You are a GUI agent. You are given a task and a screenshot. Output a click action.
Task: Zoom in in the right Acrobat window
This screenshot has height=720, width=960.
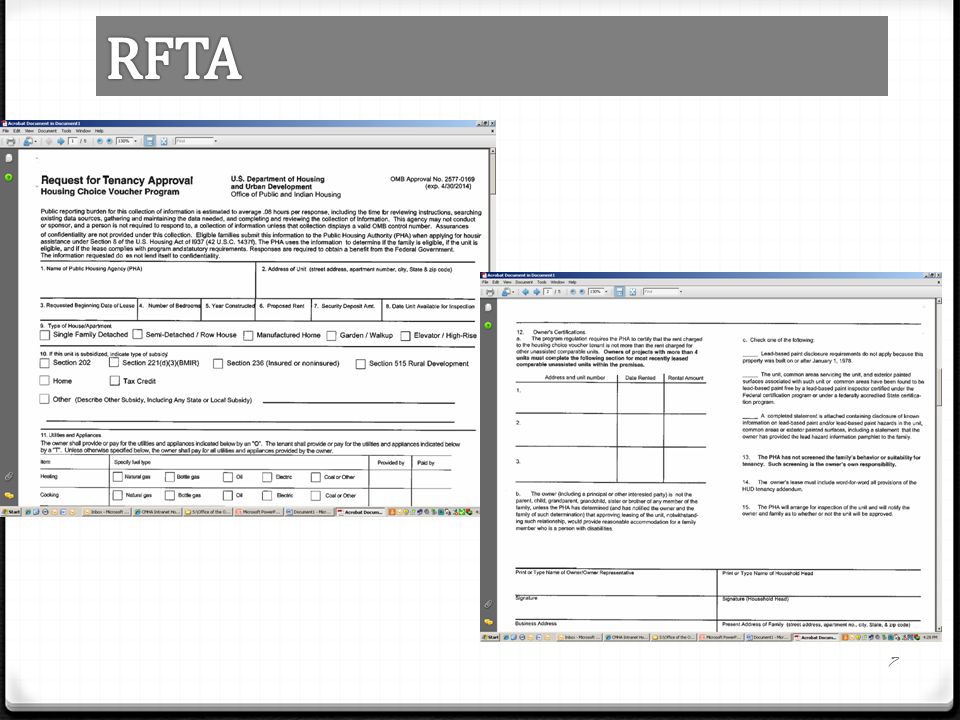tap(582, 291)
